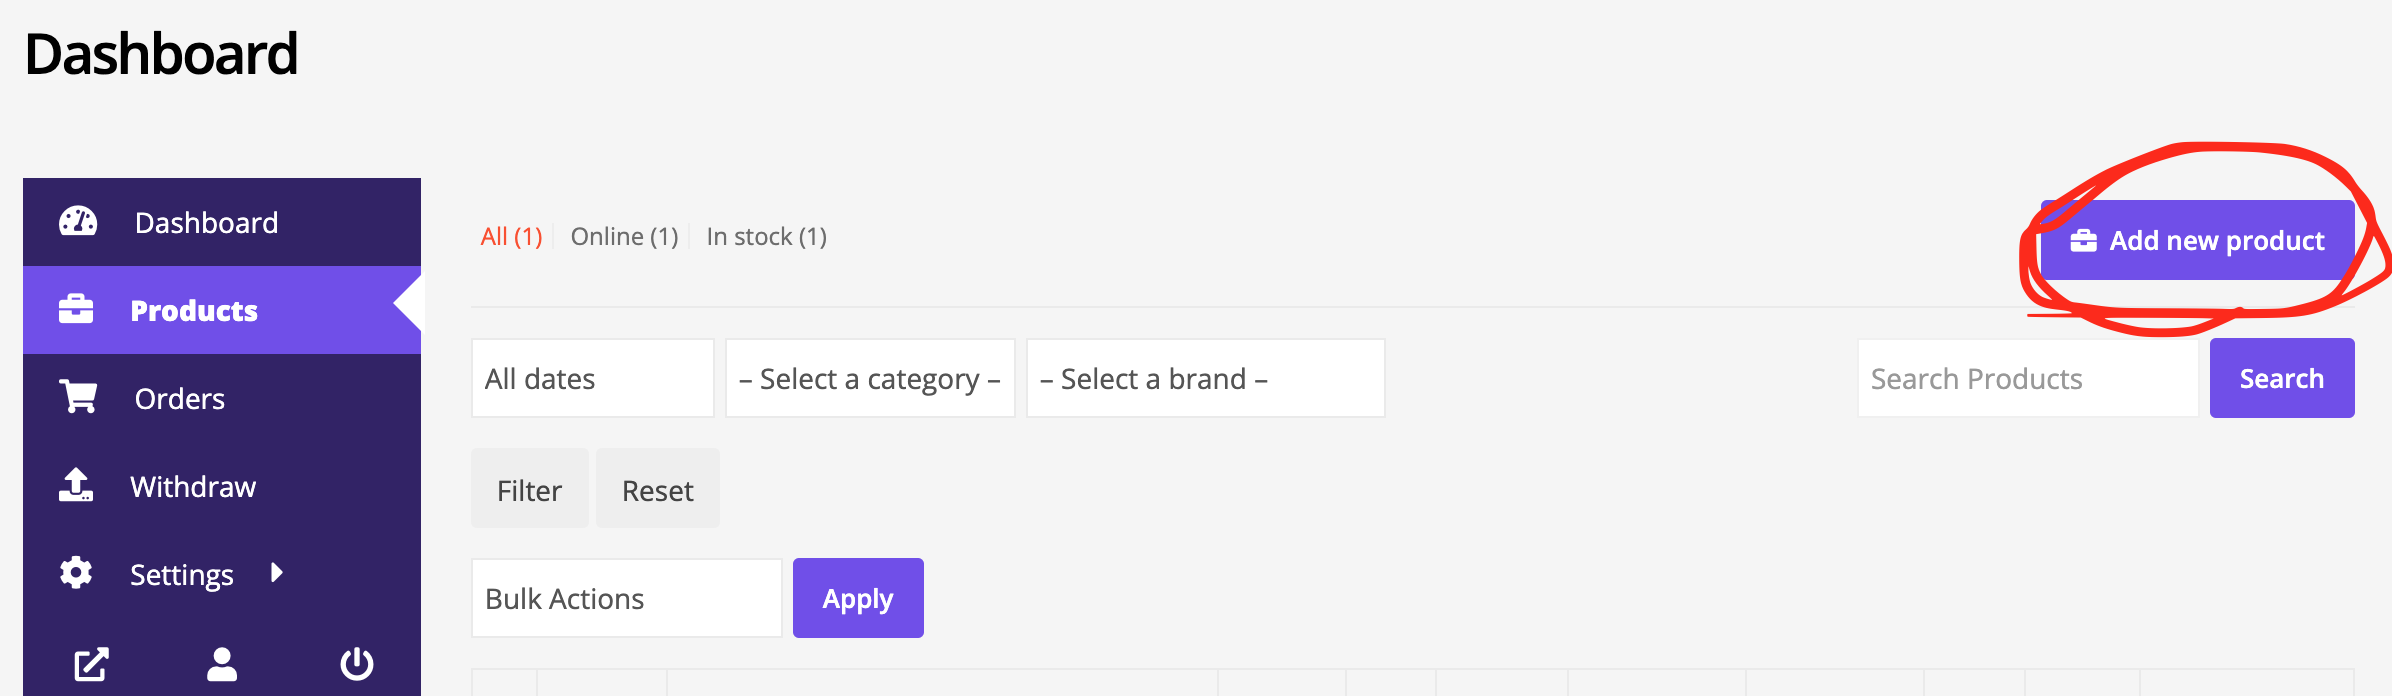Switch to the Online (1) filter tab
This screenshot has height=696, width=2392.
(625, 237)
